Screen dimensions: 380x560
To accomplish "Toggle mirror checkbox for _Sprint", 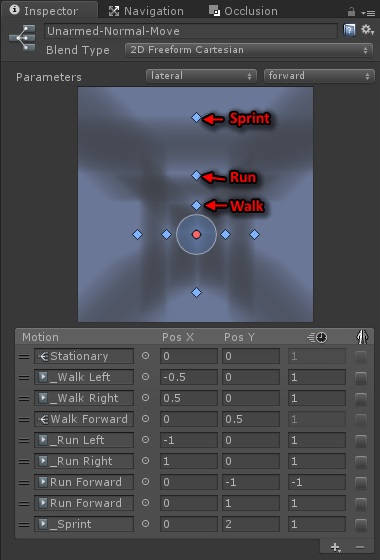I will click(x=361, y=525).
